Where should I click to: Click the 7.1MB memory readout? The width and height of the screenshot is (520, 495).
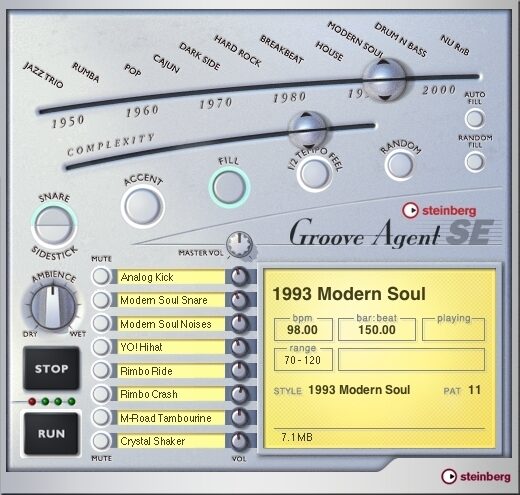[297, 437]
